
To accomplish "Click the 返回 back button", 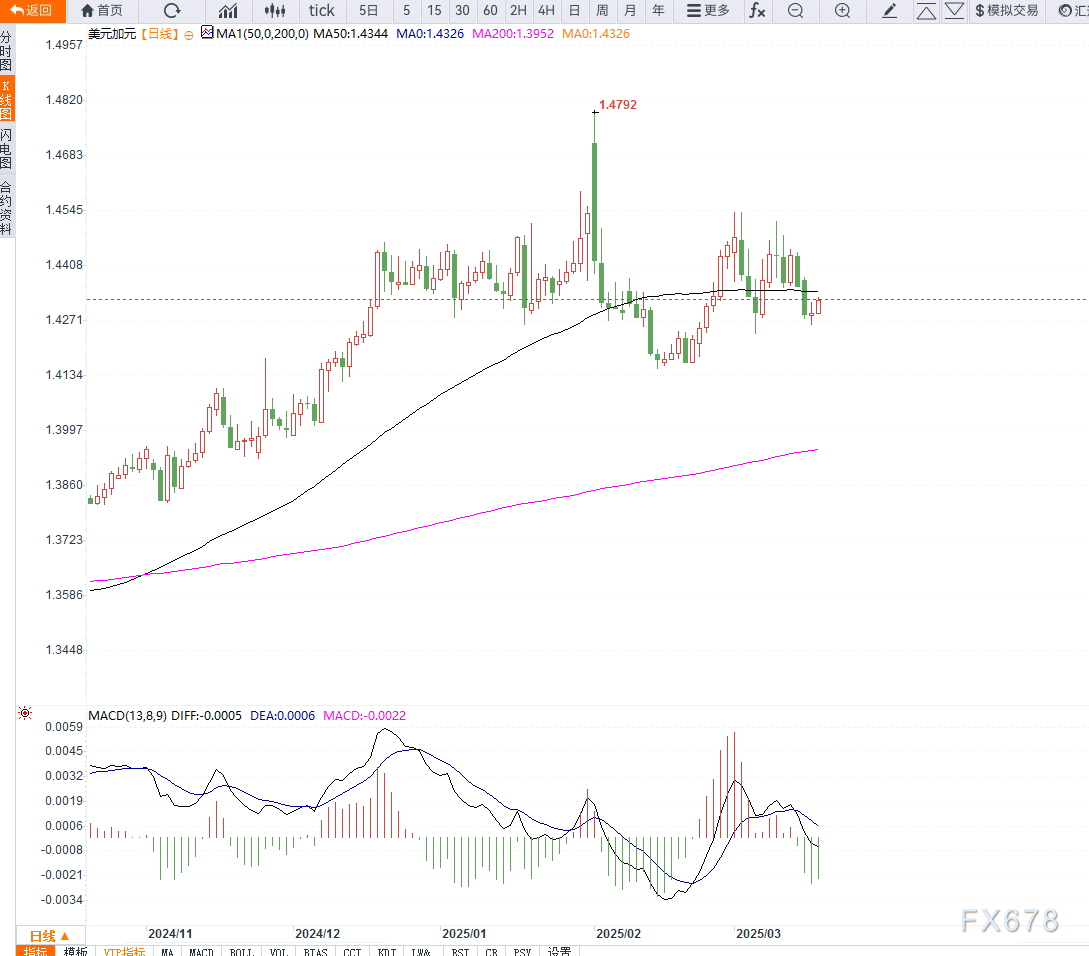I will pos(32,10).
